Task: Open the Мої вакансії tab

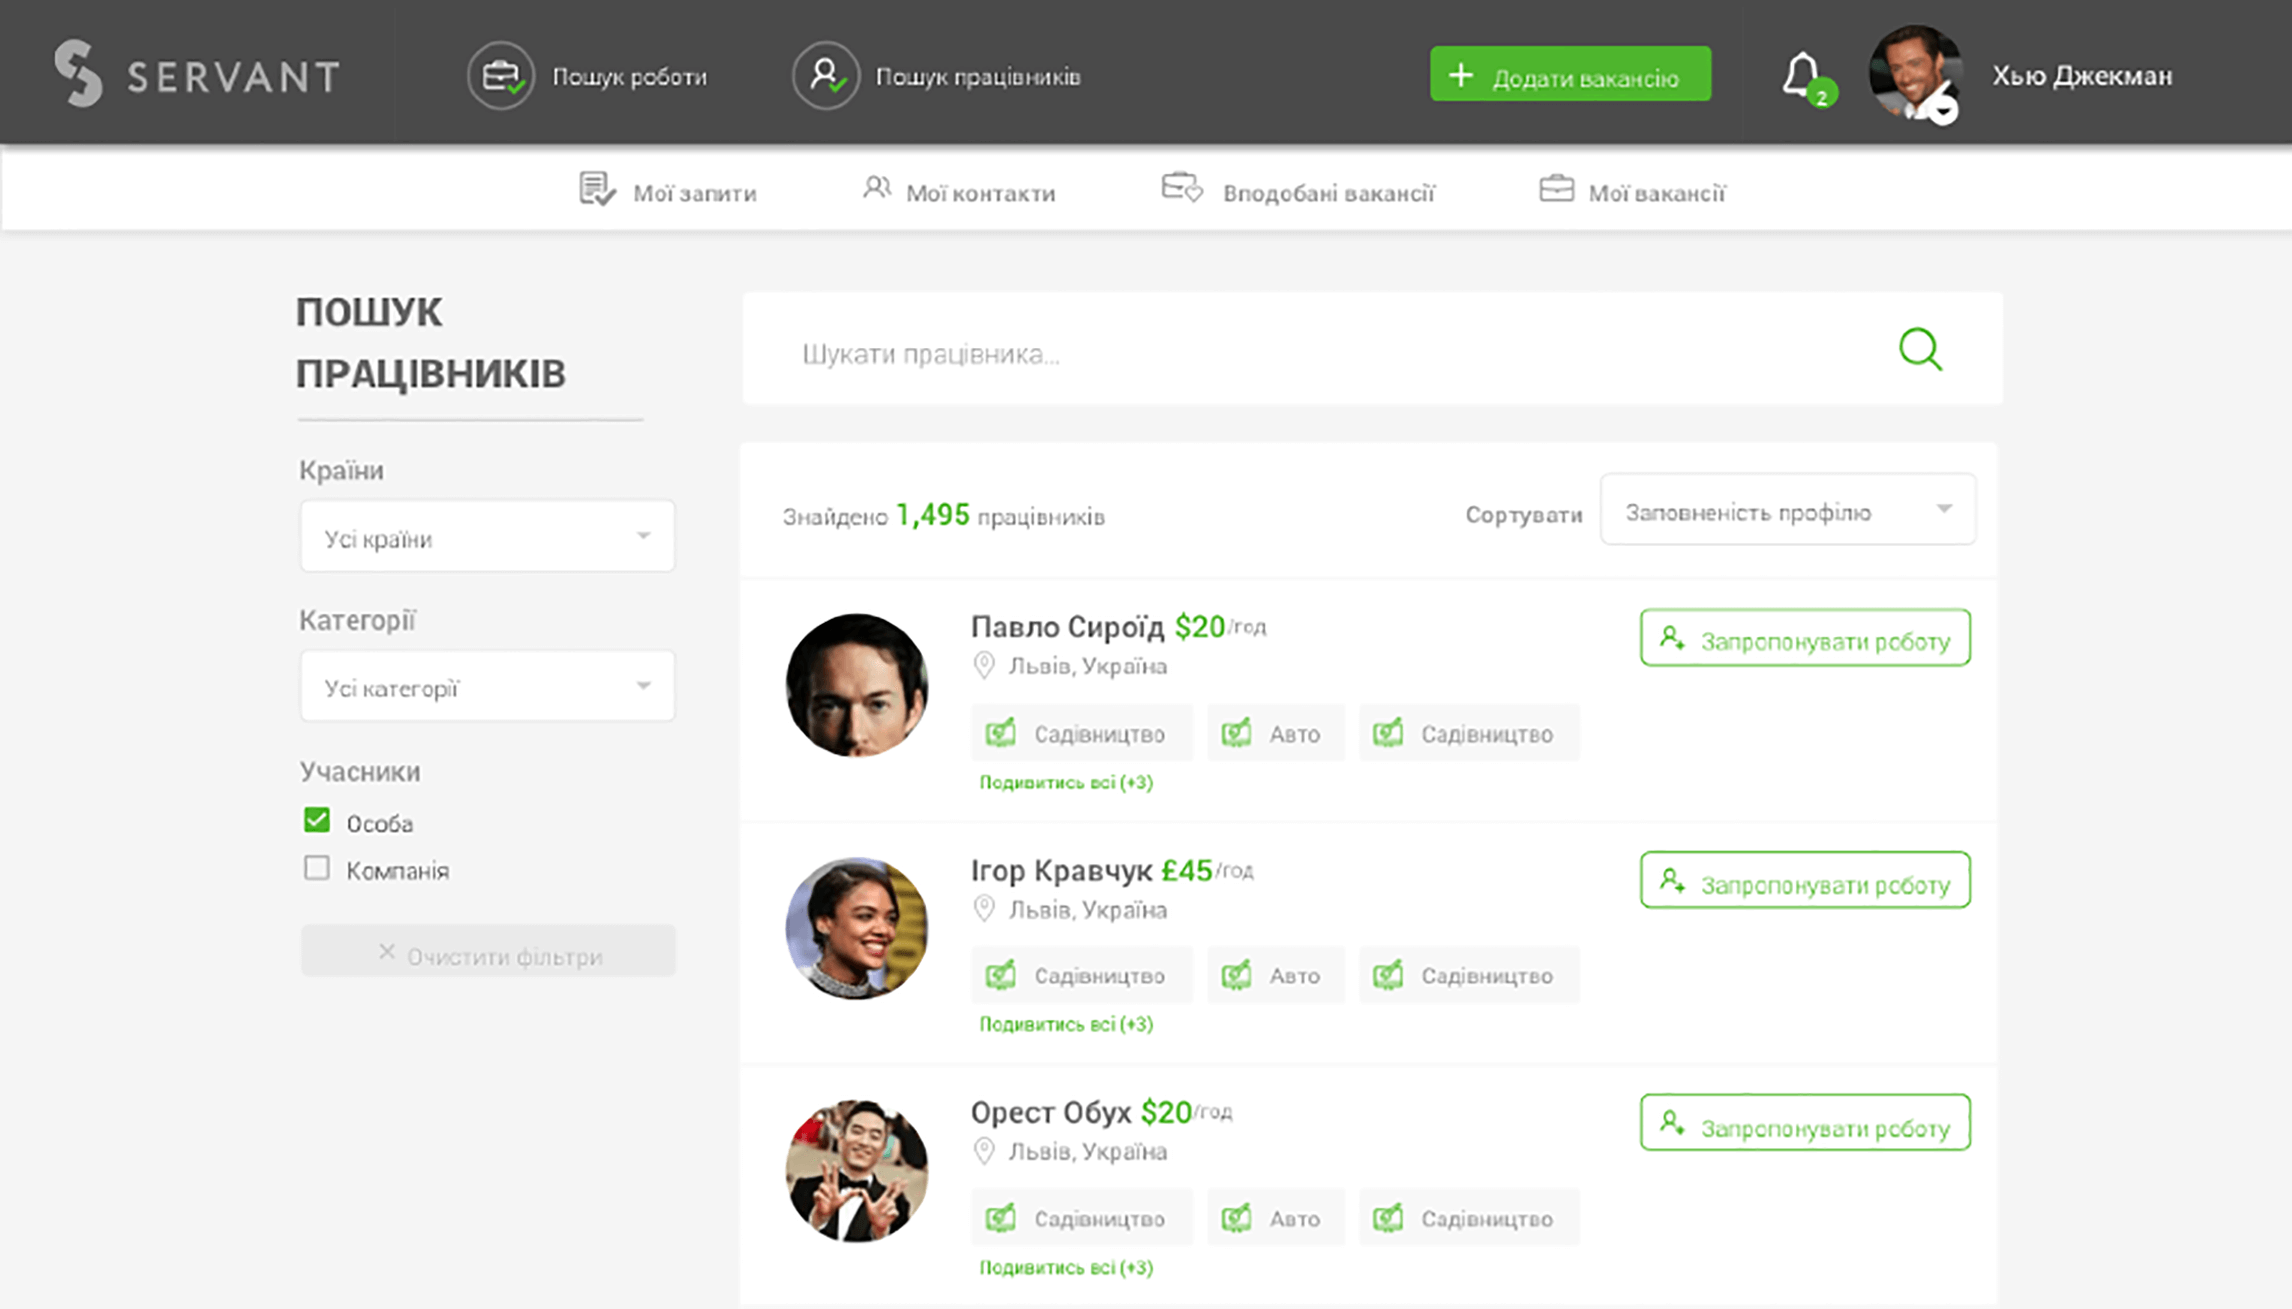Action: tap(1631, 191)
